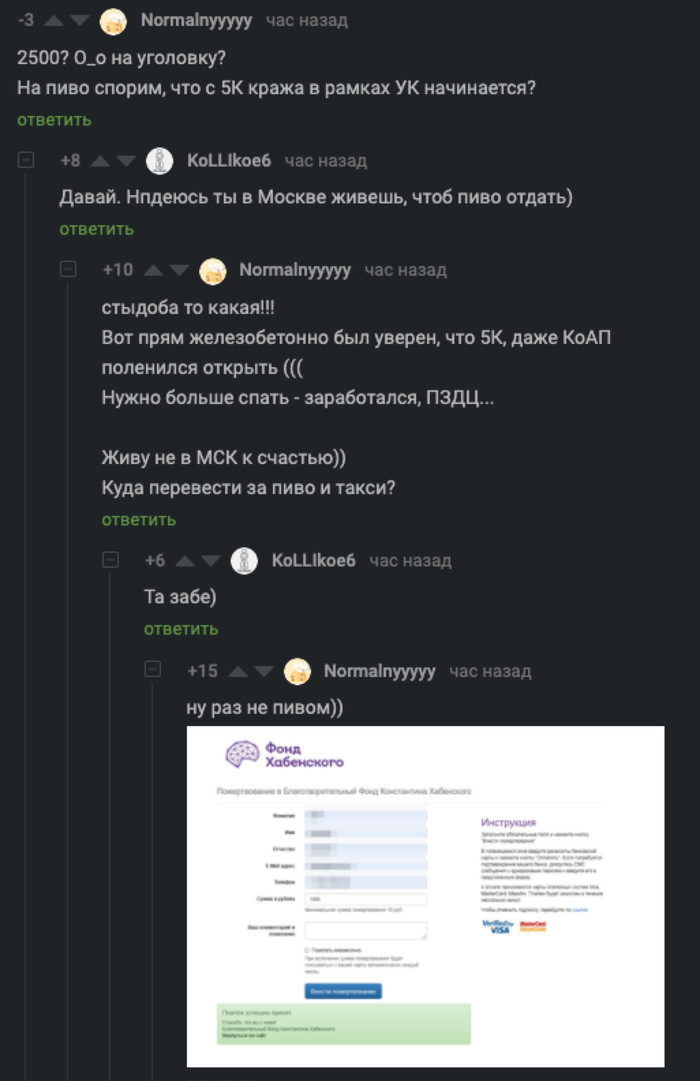Click KoLLIkoe6's avatar on the +8 comment
Image resolution: width=700 pixels, height=1081 pixels.
click(160, 161)
